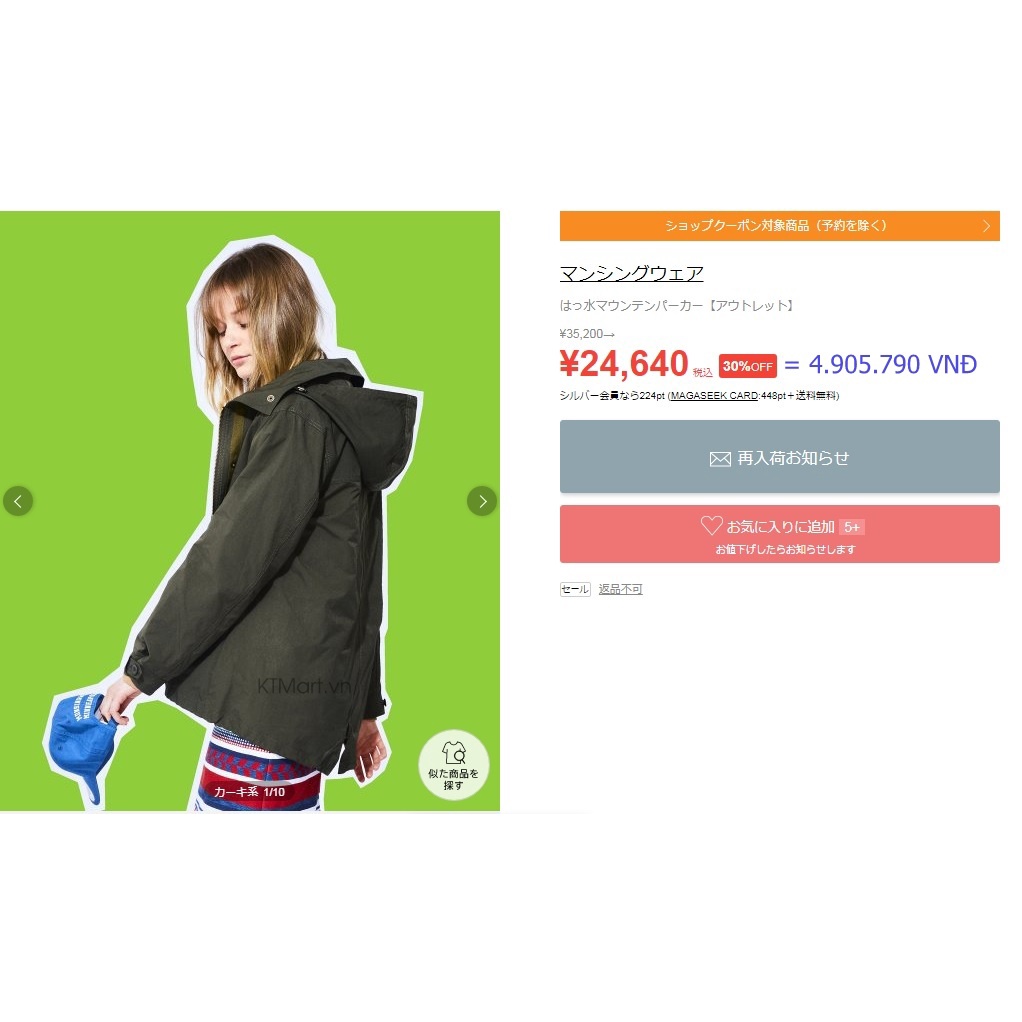Click the 5+ favorites count badge
The width and height of the screenshot is (1022, 1022).
[852, 527]
